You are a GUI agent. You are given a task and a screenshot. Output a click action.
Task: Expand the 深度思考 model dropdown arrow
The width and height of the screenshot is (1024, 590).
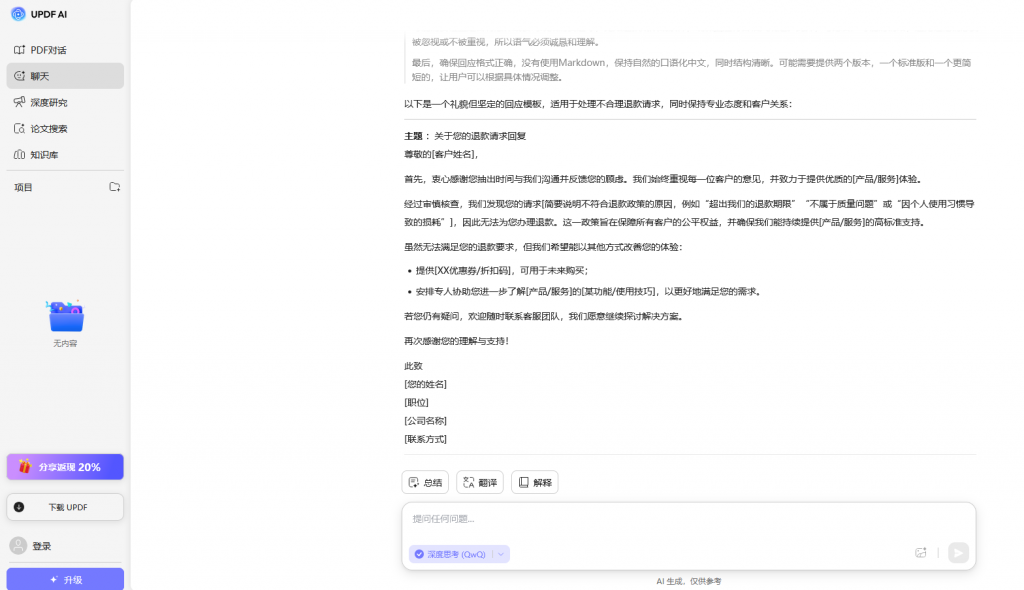[x=500, y=554]
